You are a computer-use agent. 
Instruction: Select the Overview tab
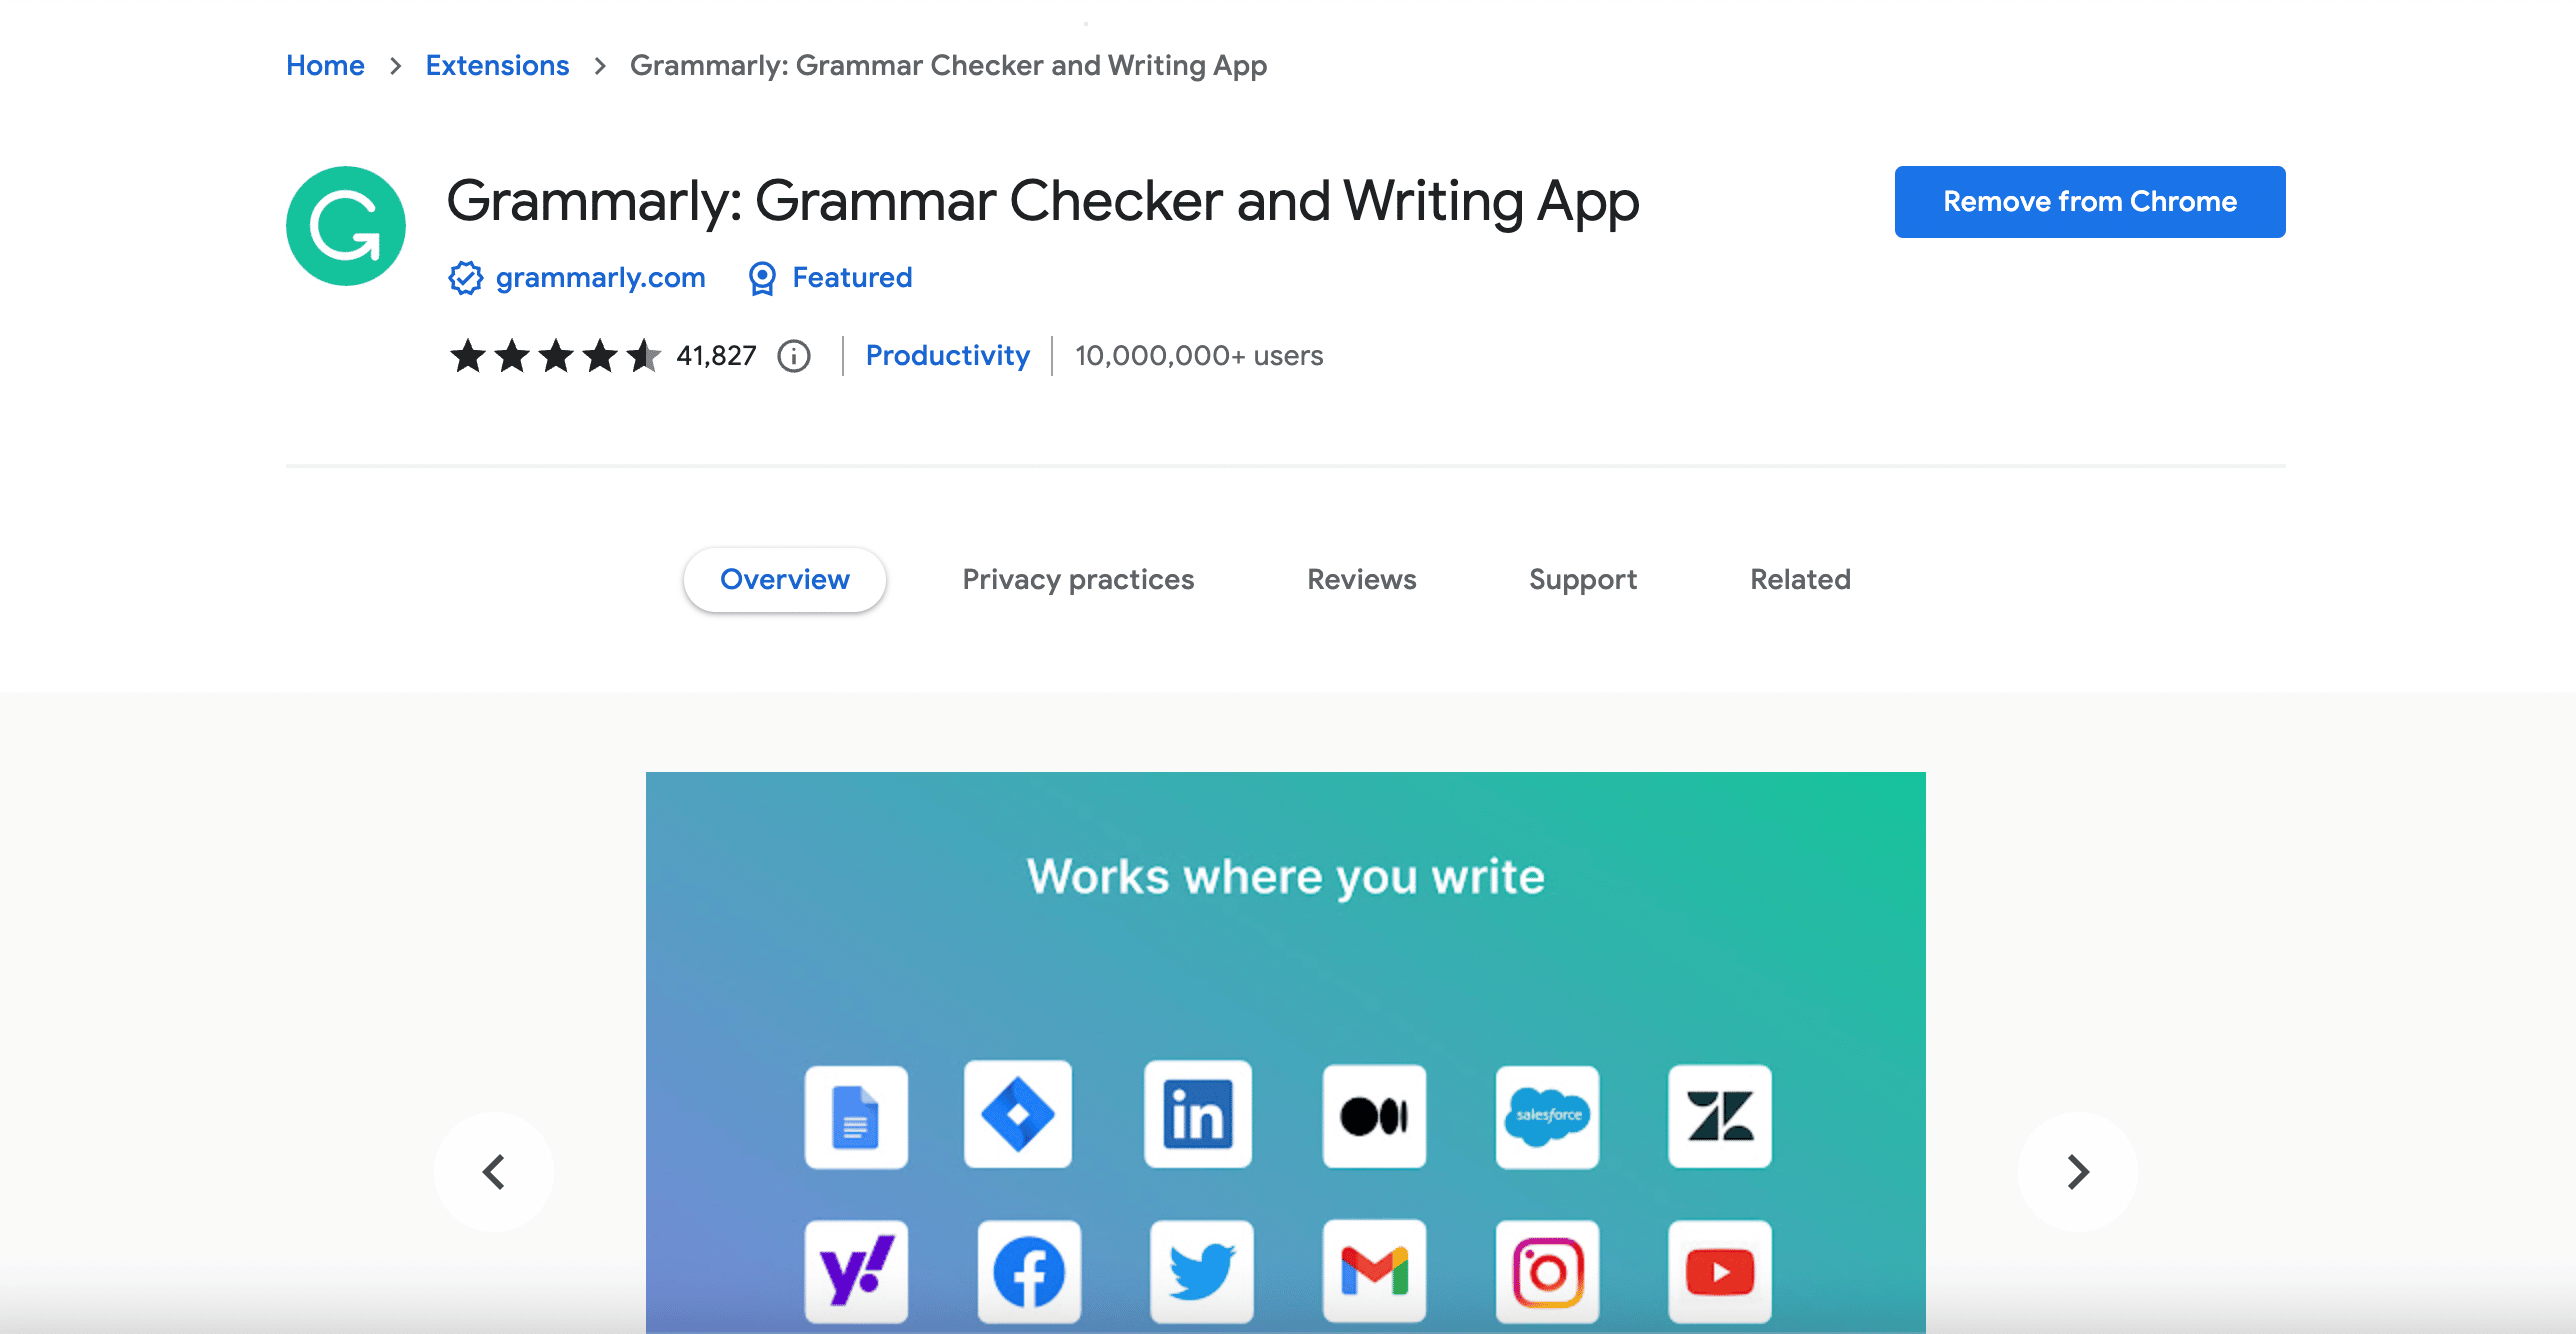point(784,579)
